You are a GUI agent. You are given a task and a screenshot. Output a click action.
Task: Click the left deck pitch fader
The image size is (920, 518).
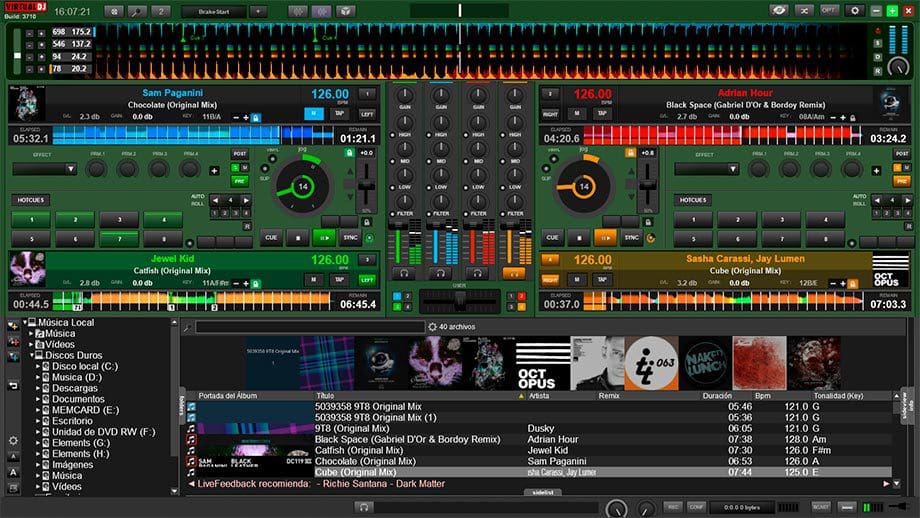(x=367, y=187)
